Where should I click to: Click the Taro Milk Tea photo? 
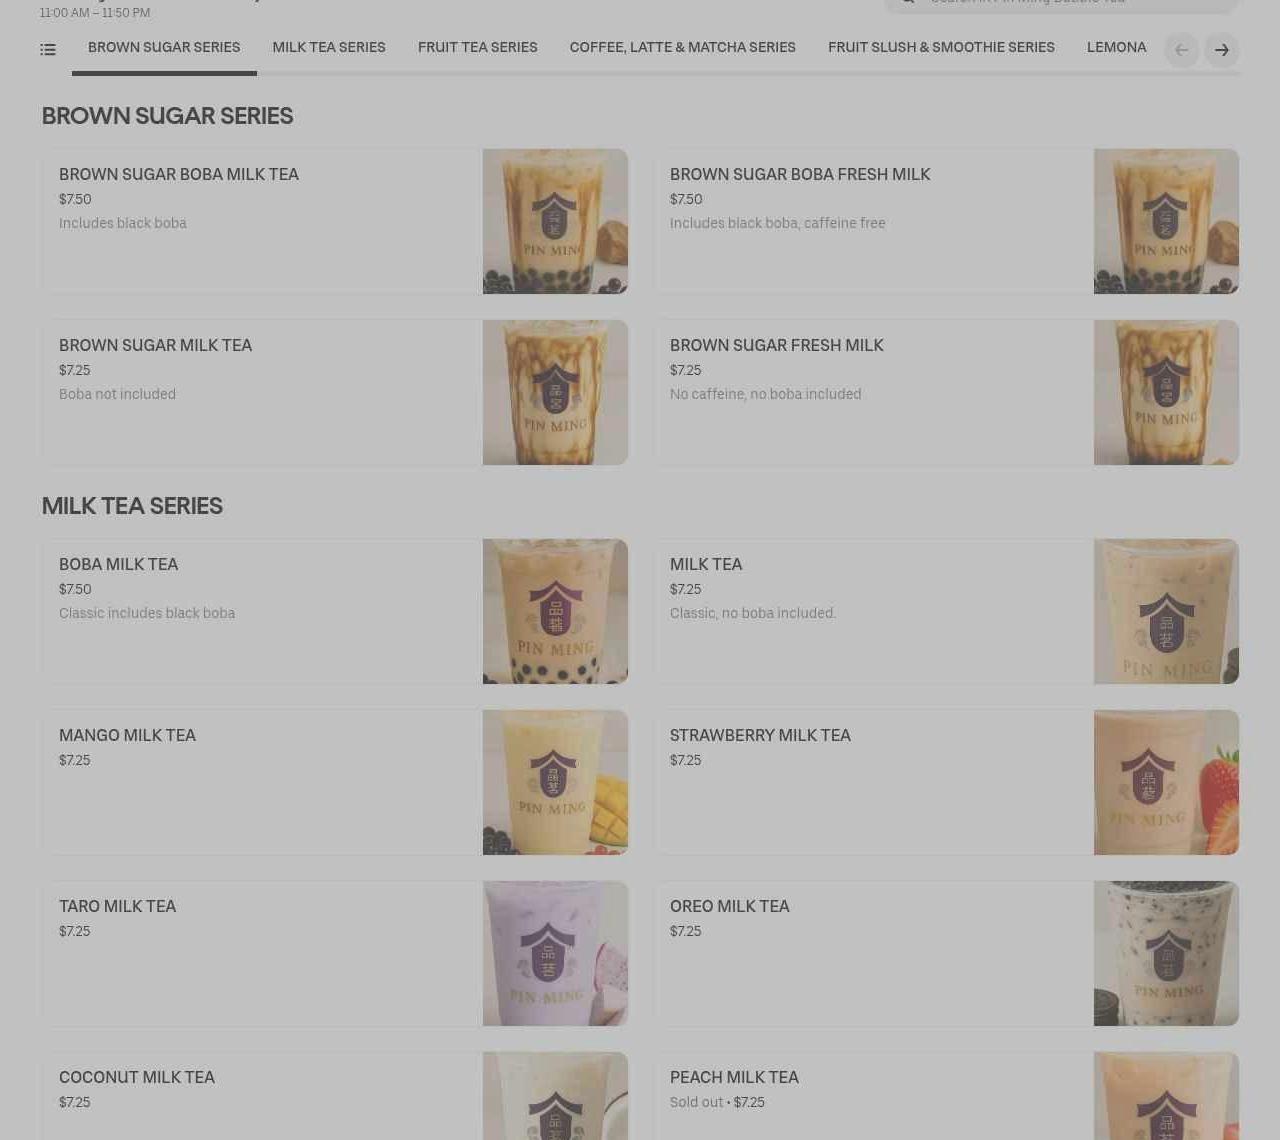555,953
